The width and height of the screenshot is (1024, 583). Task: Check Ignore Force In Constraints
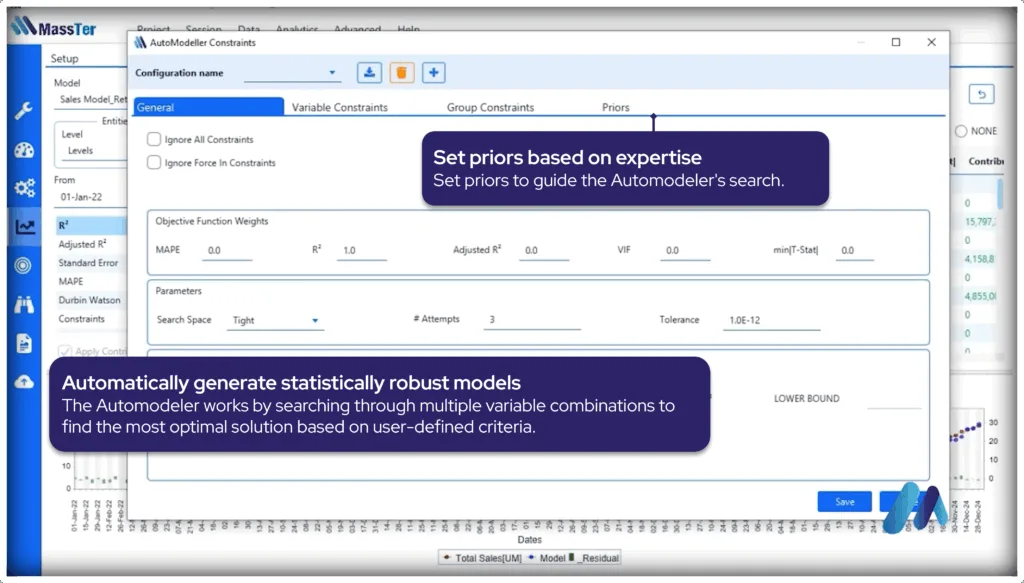point(154,162)
